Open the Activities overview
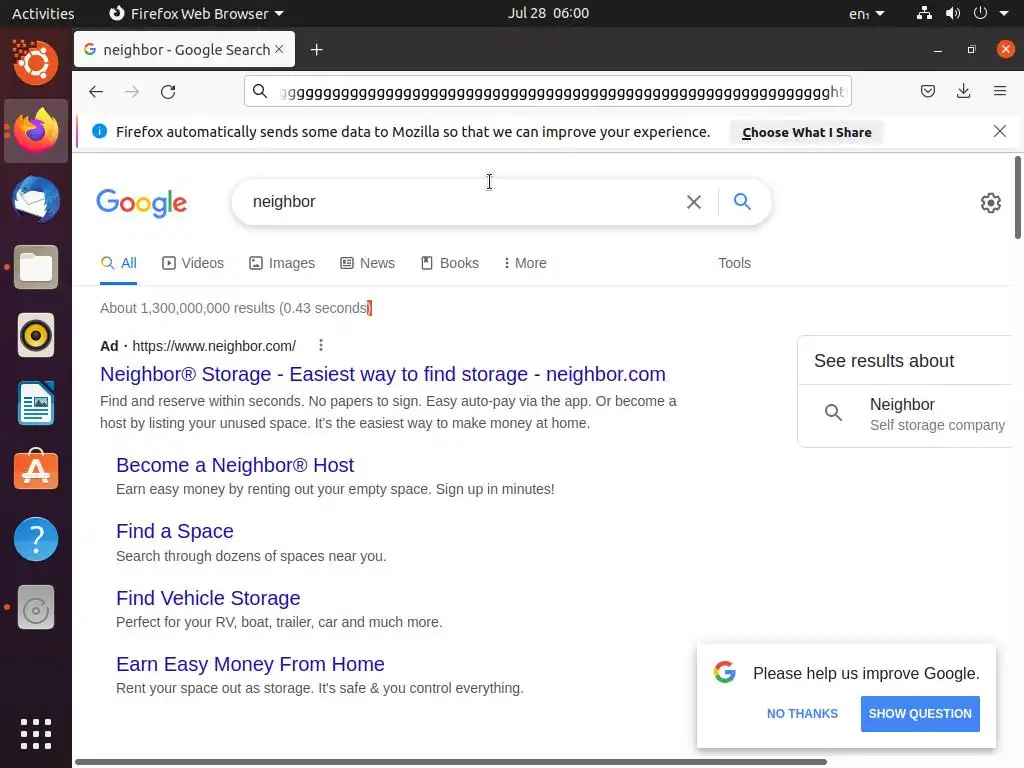This screenshot has height=768, width=1024. (x=43, y=13)
